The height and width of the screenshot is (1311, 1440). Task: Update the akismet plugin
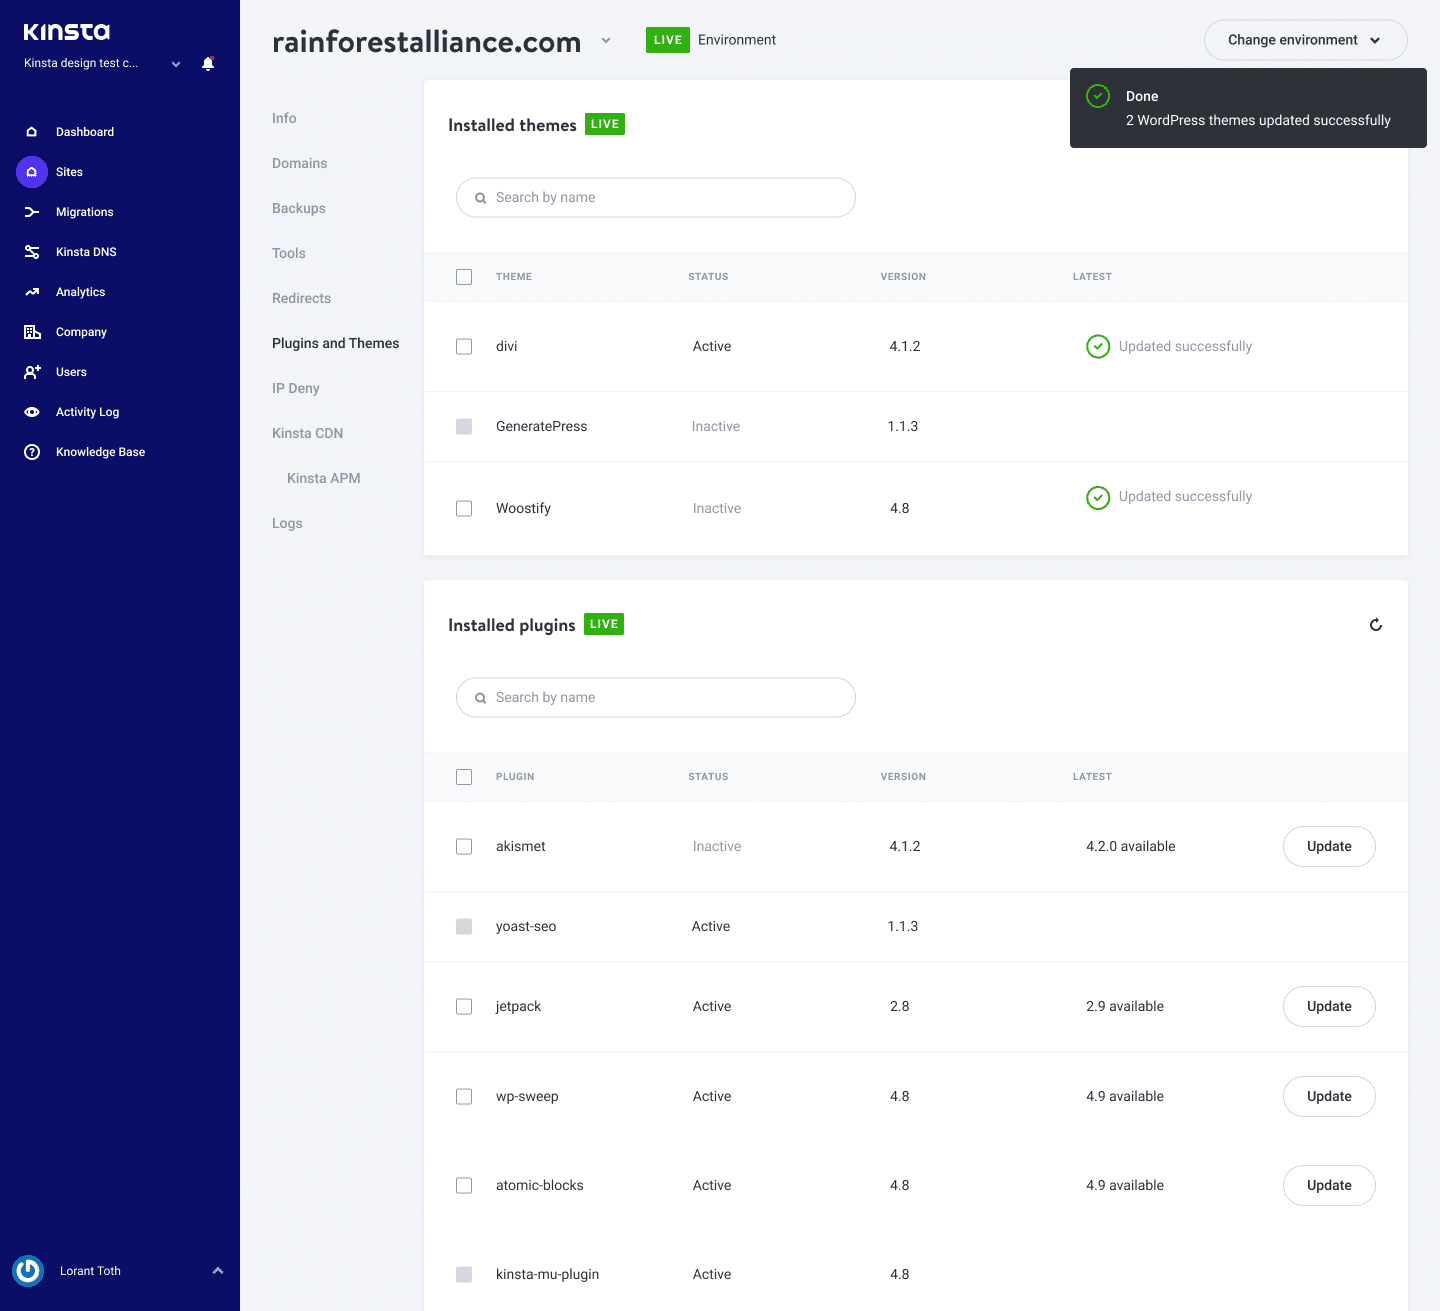[x=1329, y=847]
